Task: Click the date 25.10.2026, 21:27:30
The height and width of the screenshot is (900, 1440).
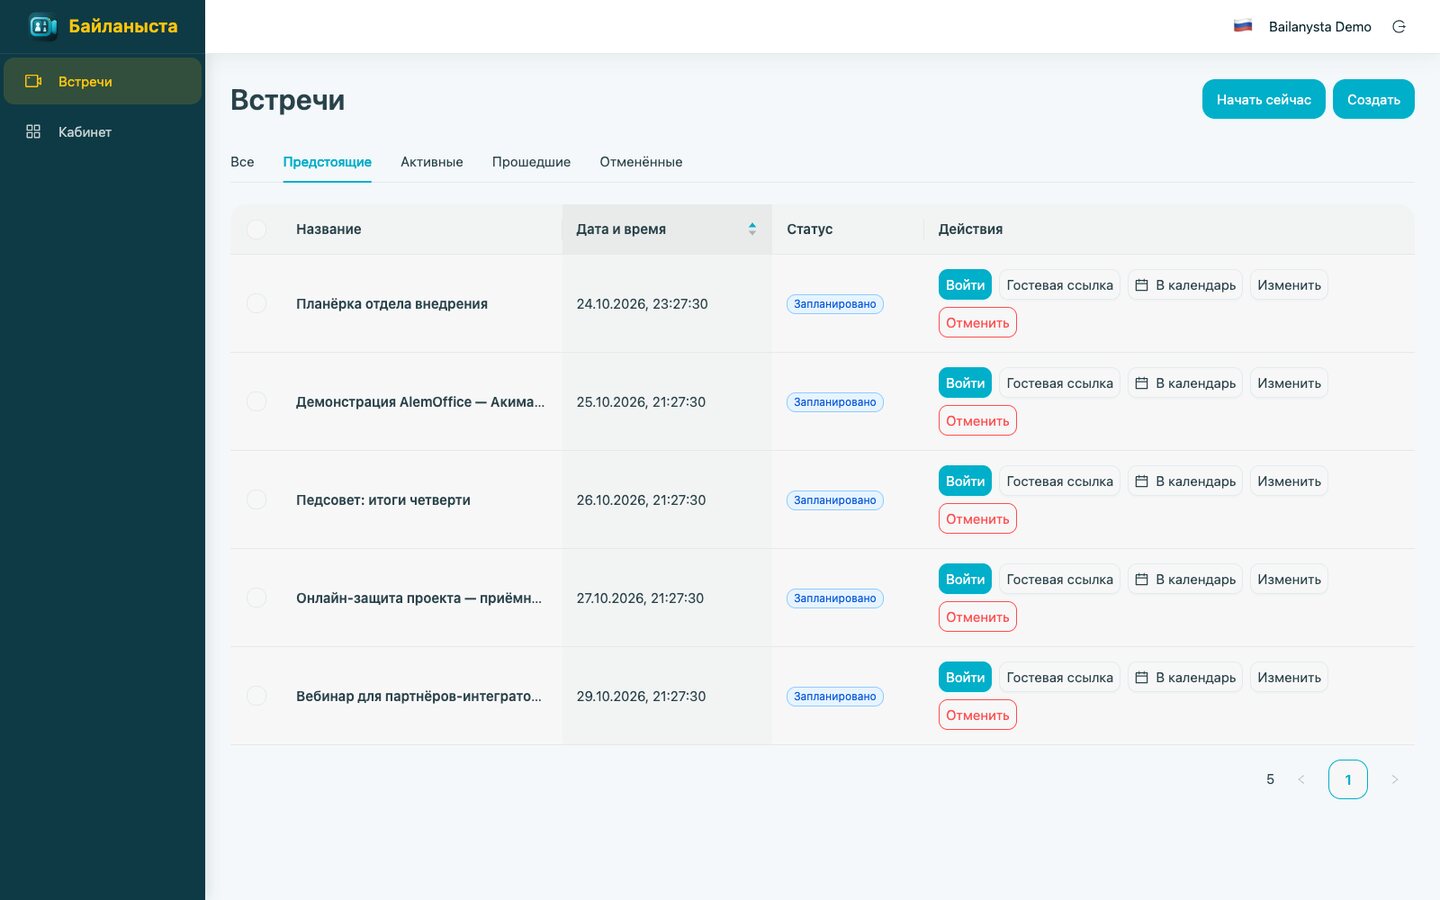Action: (x=641, y=402)
